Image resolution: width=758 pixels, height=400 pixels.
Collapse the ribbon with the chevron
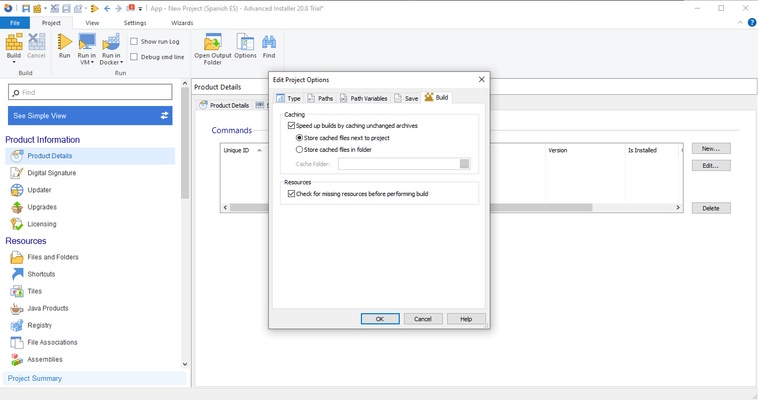click(740, 23)
